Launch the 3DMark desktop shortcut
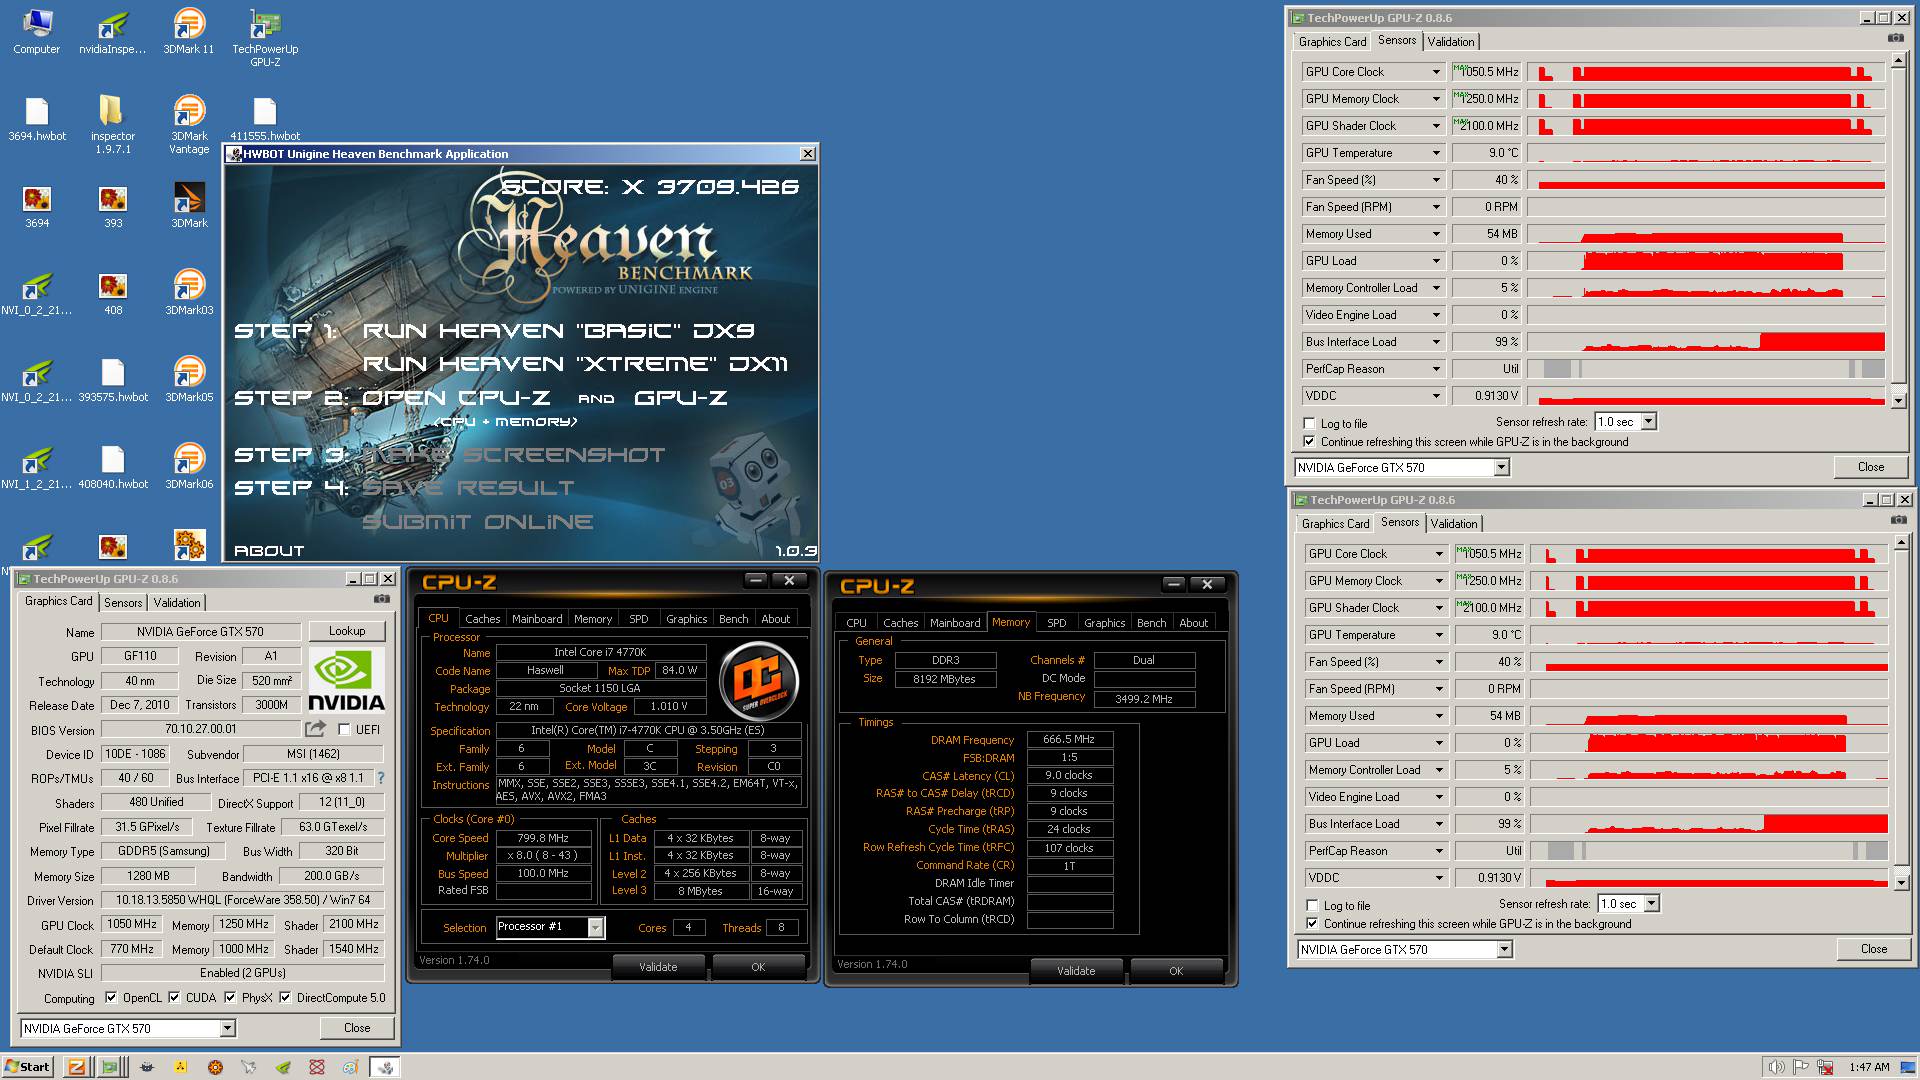Viewport: 1920px width, 1080px height. coord(189,206)
